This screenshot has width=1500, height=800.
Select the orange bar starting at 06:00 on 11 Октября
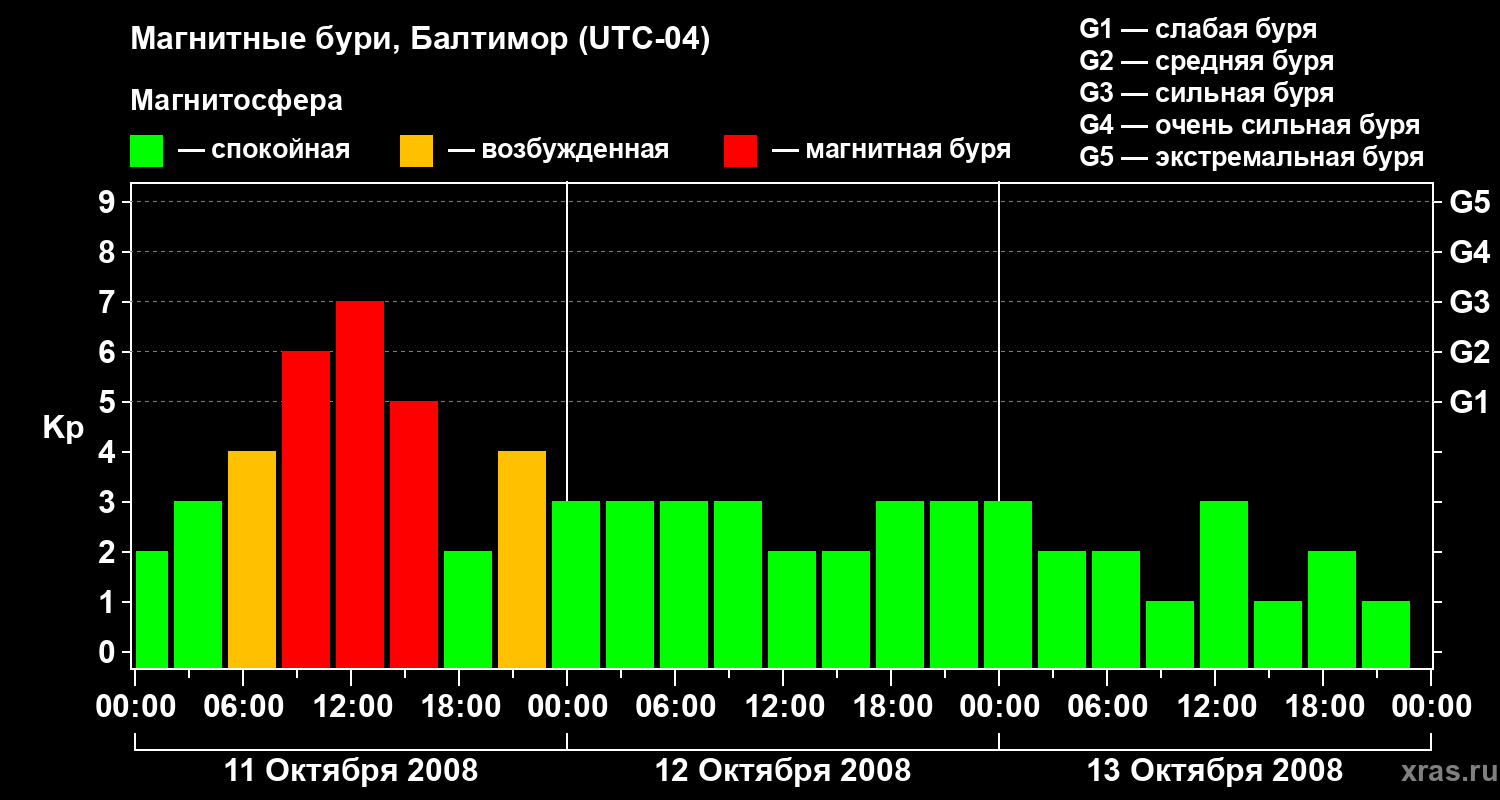252,560
